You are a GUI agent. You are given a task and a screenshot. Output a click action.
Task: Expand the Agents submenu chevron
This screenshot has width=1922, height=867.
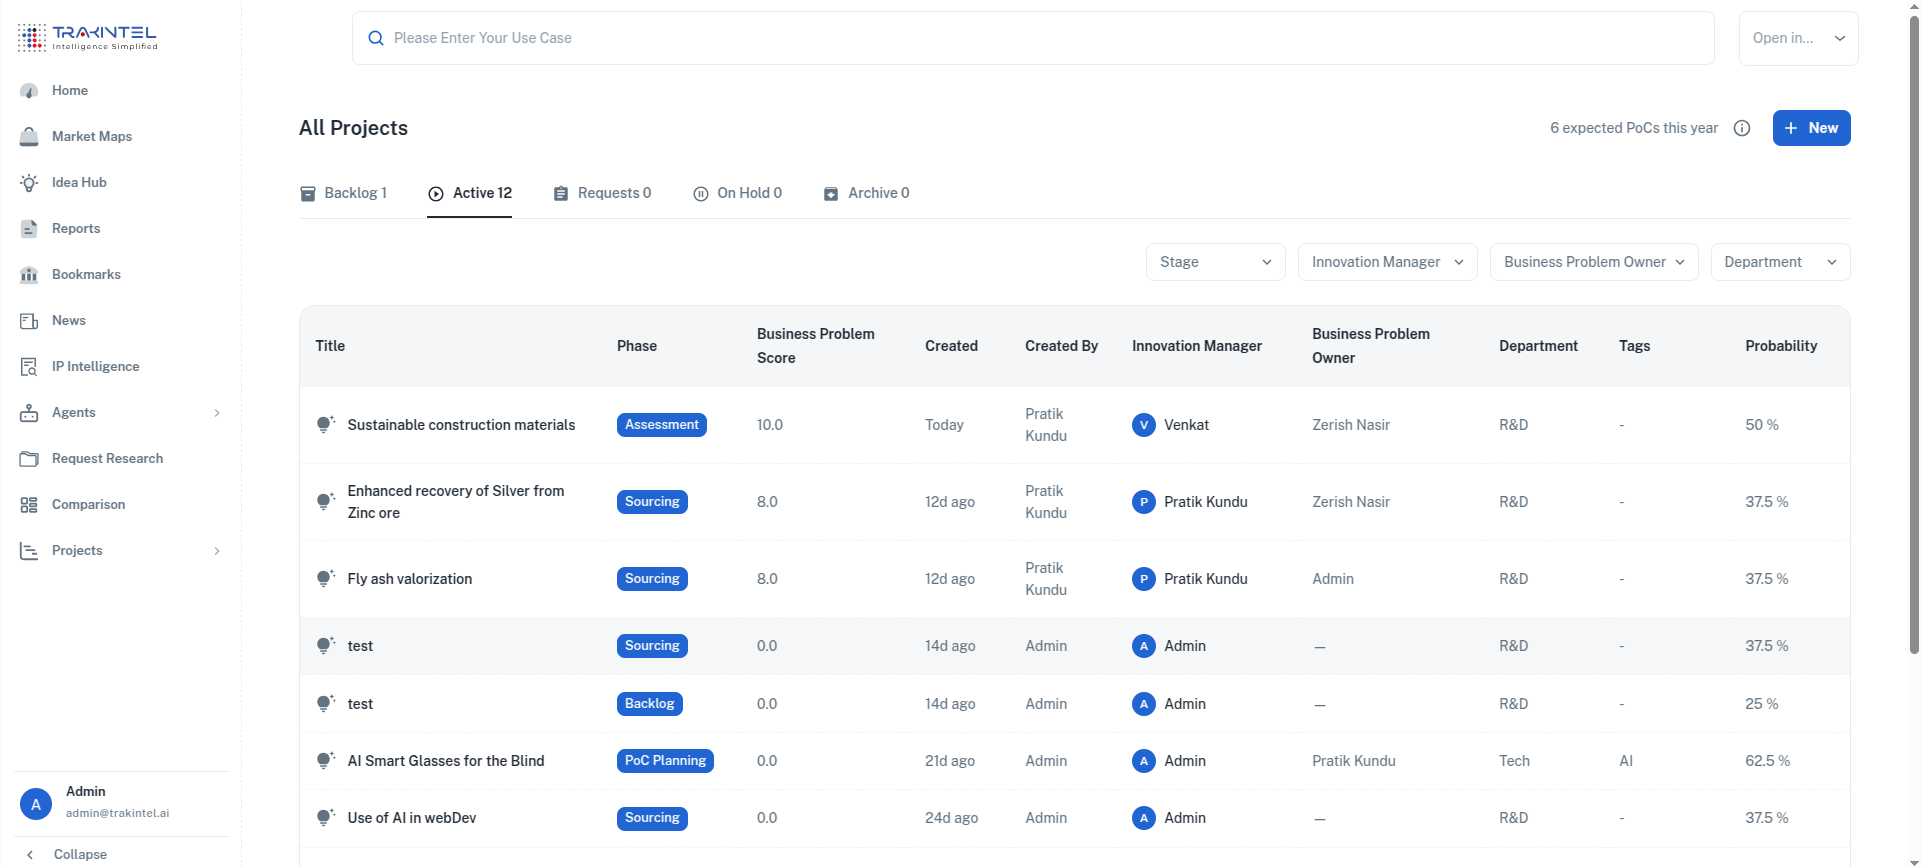click(x=217, y=413)
